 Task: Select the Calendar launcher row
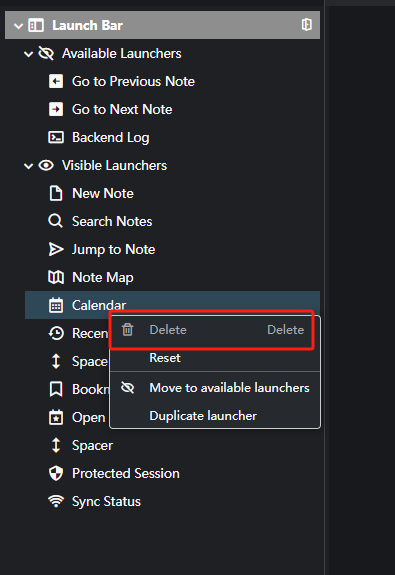point(172,305)
